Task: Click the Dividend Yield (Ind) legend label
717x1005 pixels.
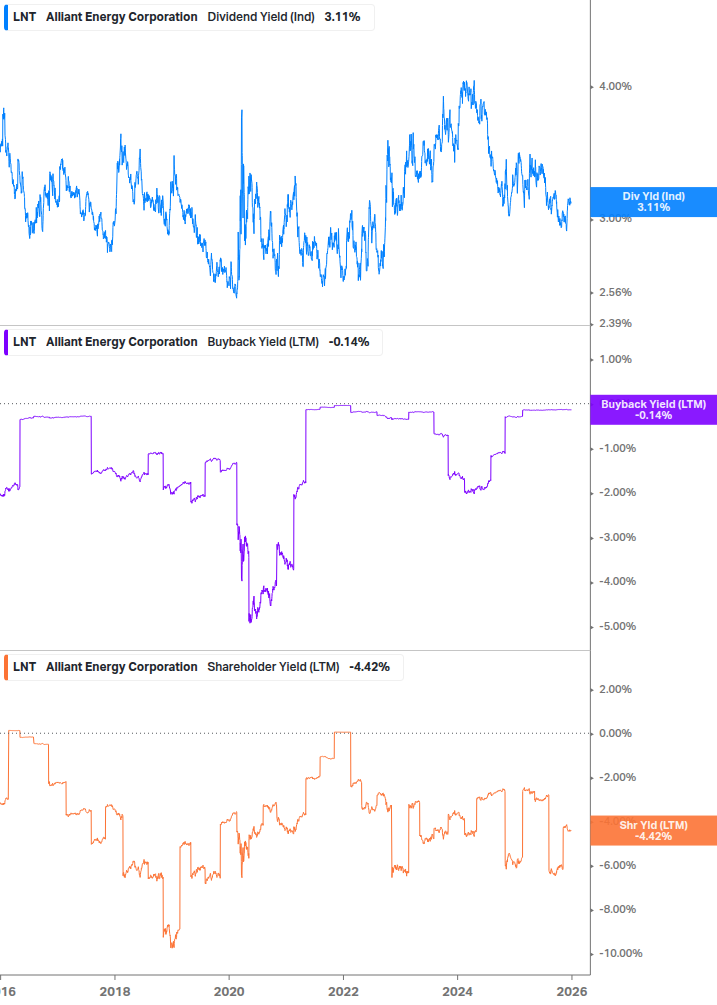Action: tap(261, 17)
